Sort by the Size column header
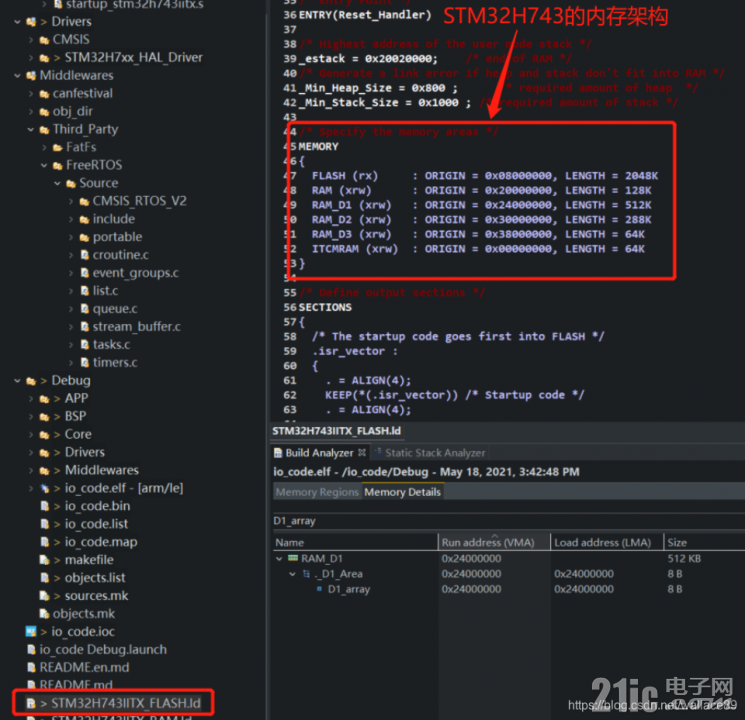This screenshot has width=745, height=720. tap(704, 542)
